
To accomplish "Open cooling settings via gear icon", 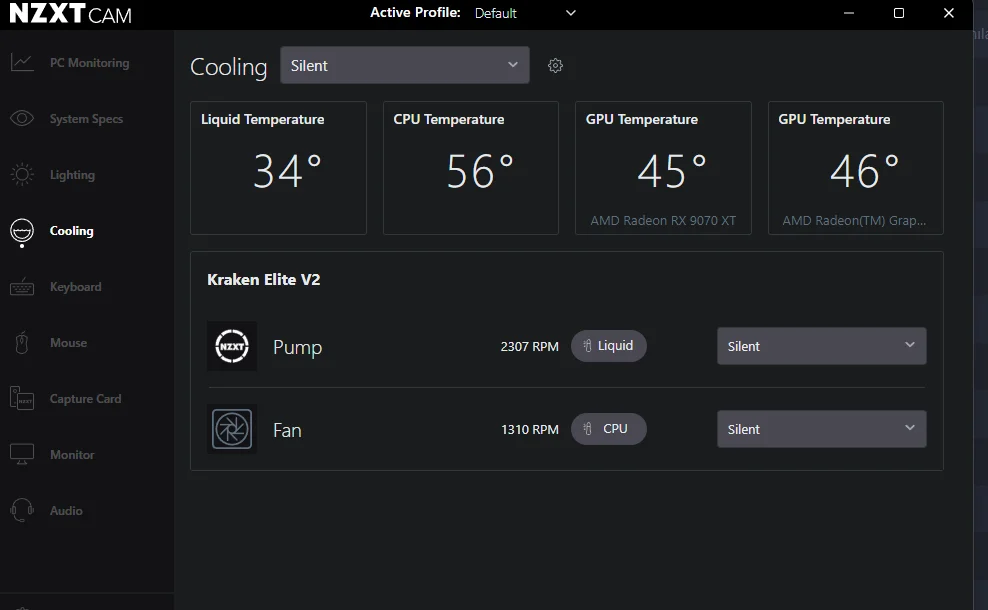I will [555, 66].
